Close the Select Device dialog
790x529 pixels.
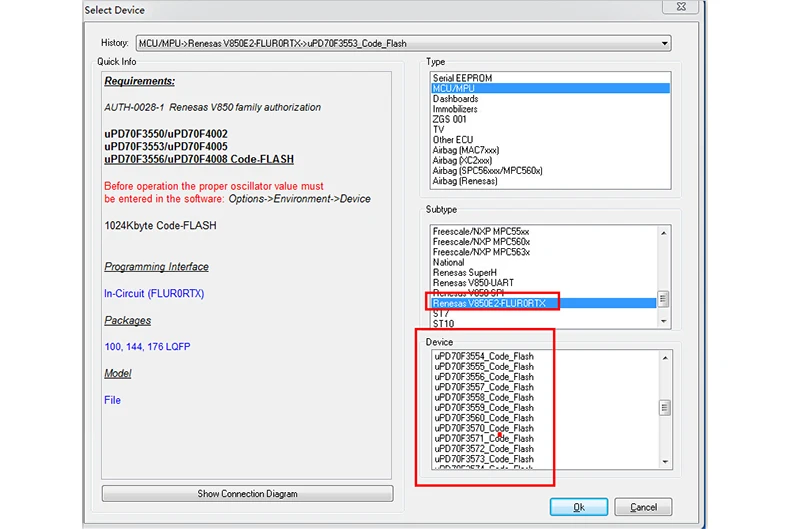pyautogui.click(x=681, y=7)
